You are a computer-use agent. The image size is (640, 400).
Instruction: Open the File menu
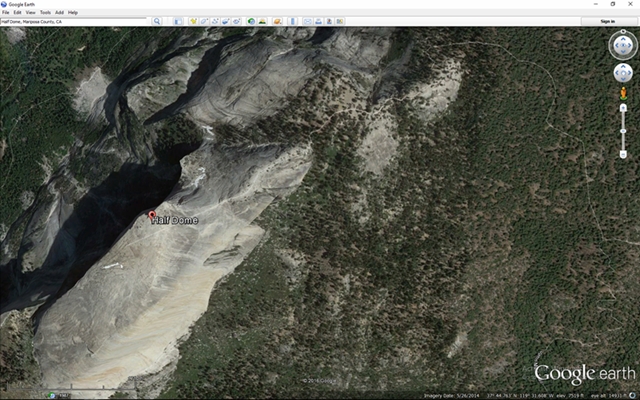(x=5, y=12)
